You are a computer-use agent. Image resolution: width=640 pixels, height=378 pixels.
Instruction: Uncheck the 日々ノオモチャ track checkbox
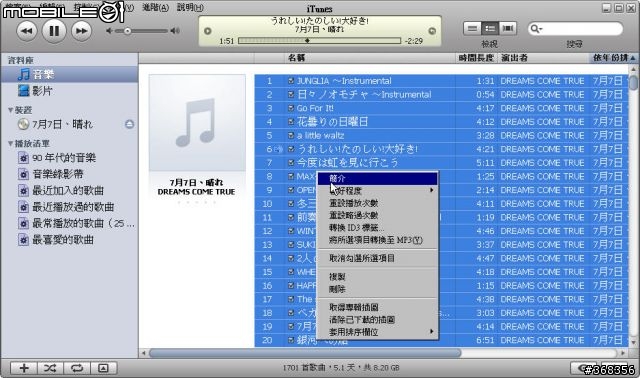291,94
